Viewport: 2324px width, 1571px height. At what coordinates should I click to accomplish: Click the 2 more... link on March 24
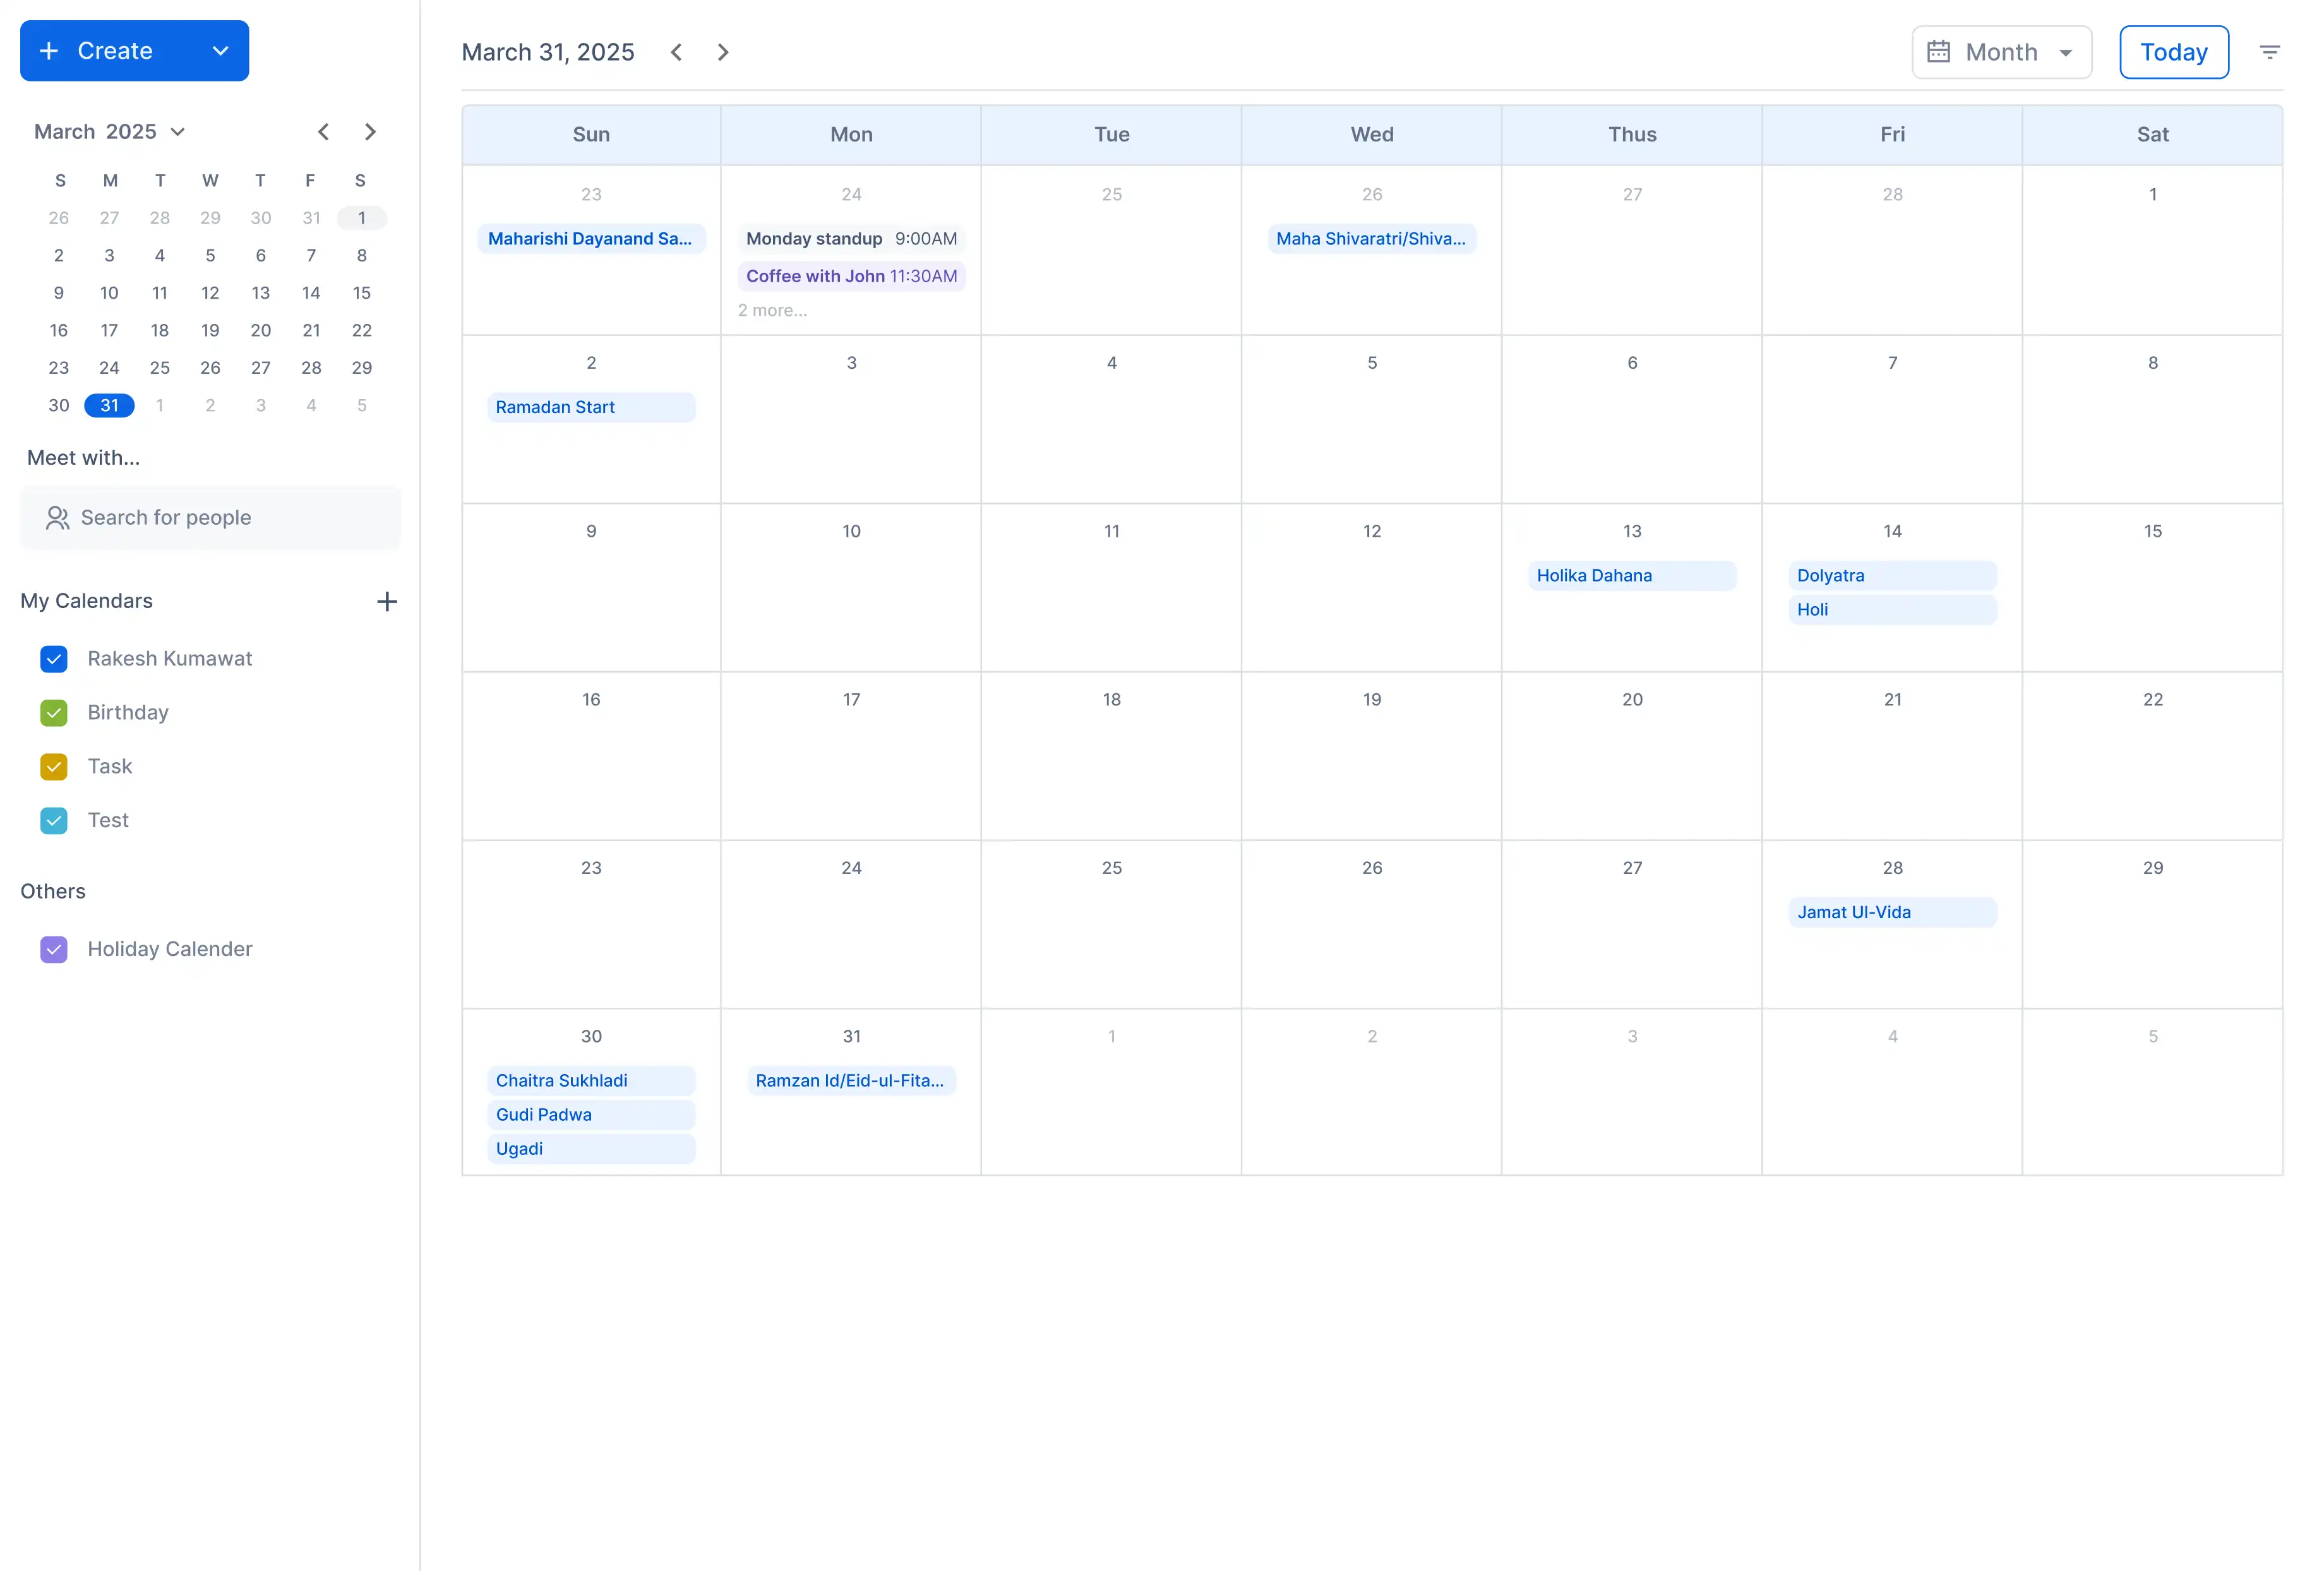click(x=772, y=310)
